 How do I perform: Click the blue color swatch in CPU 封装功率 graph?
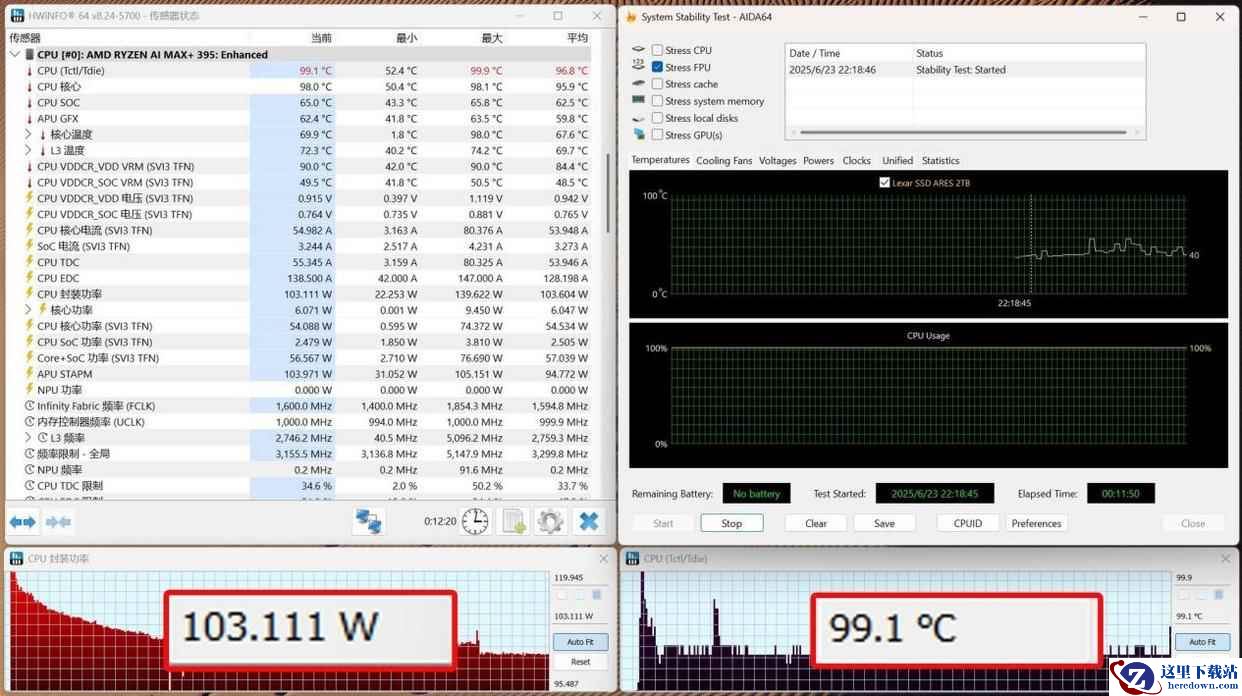(597, 595)
